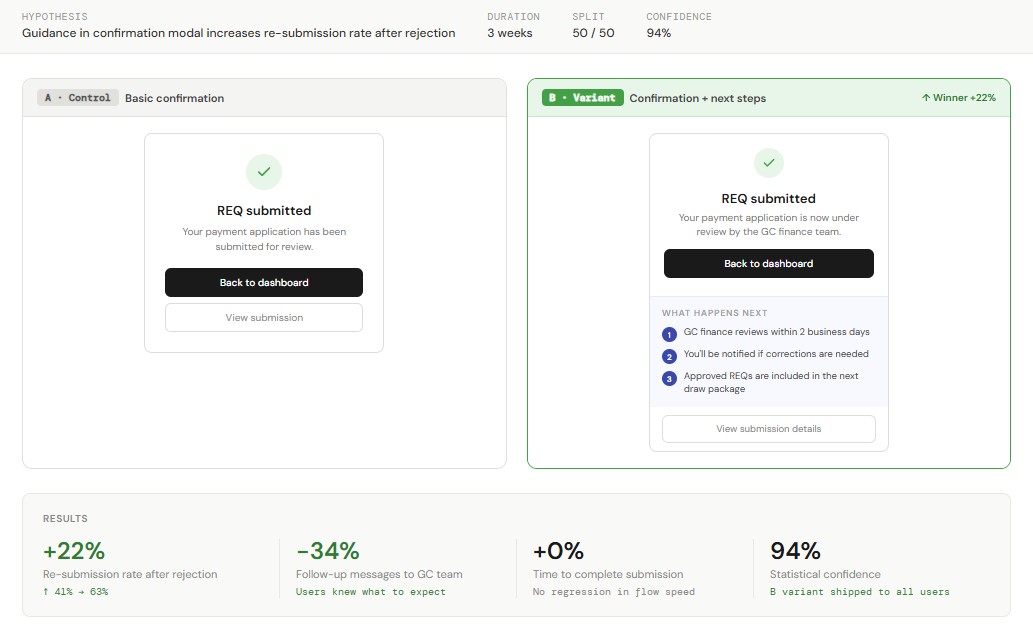This screenshot has height=632, width=1033.
Task: Click step 3 numbered circle icon
Action: (670, 378)
